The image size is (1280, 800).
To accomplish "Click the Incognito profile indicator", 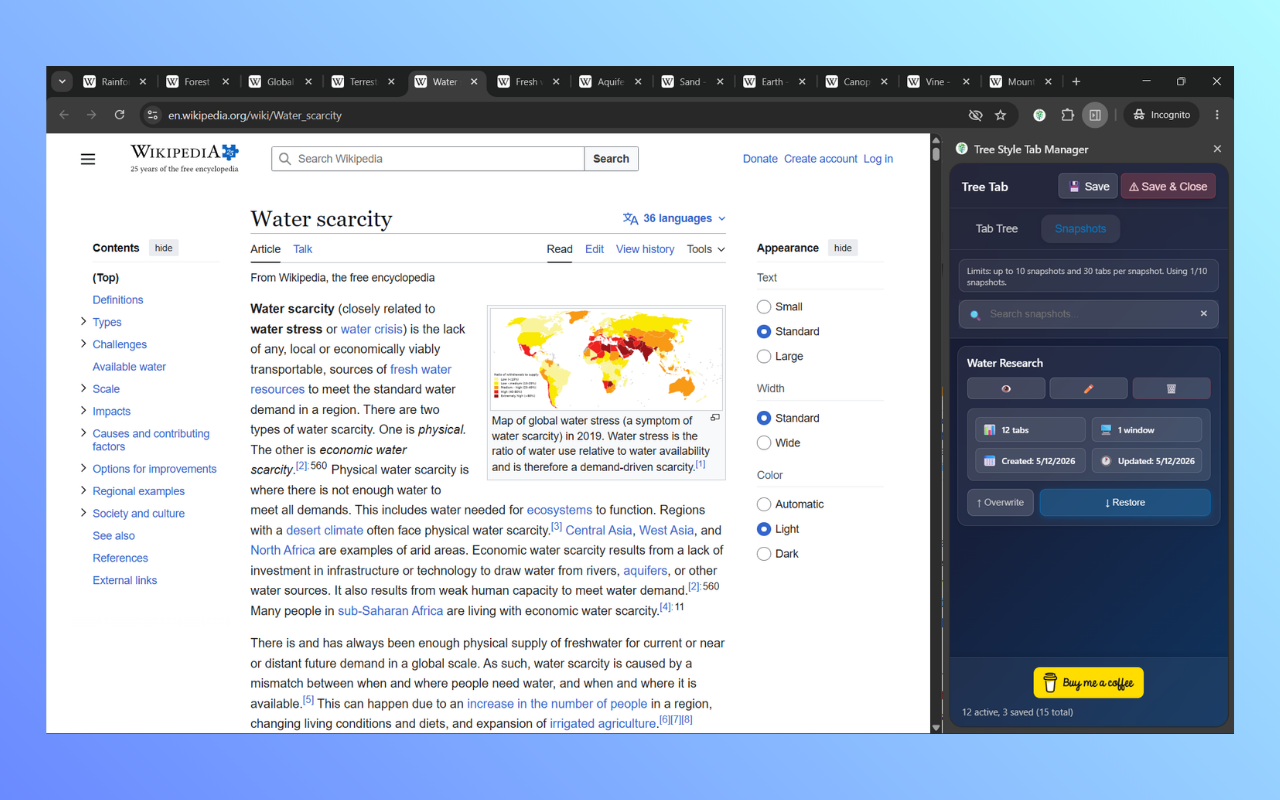I will [1161, 115].
